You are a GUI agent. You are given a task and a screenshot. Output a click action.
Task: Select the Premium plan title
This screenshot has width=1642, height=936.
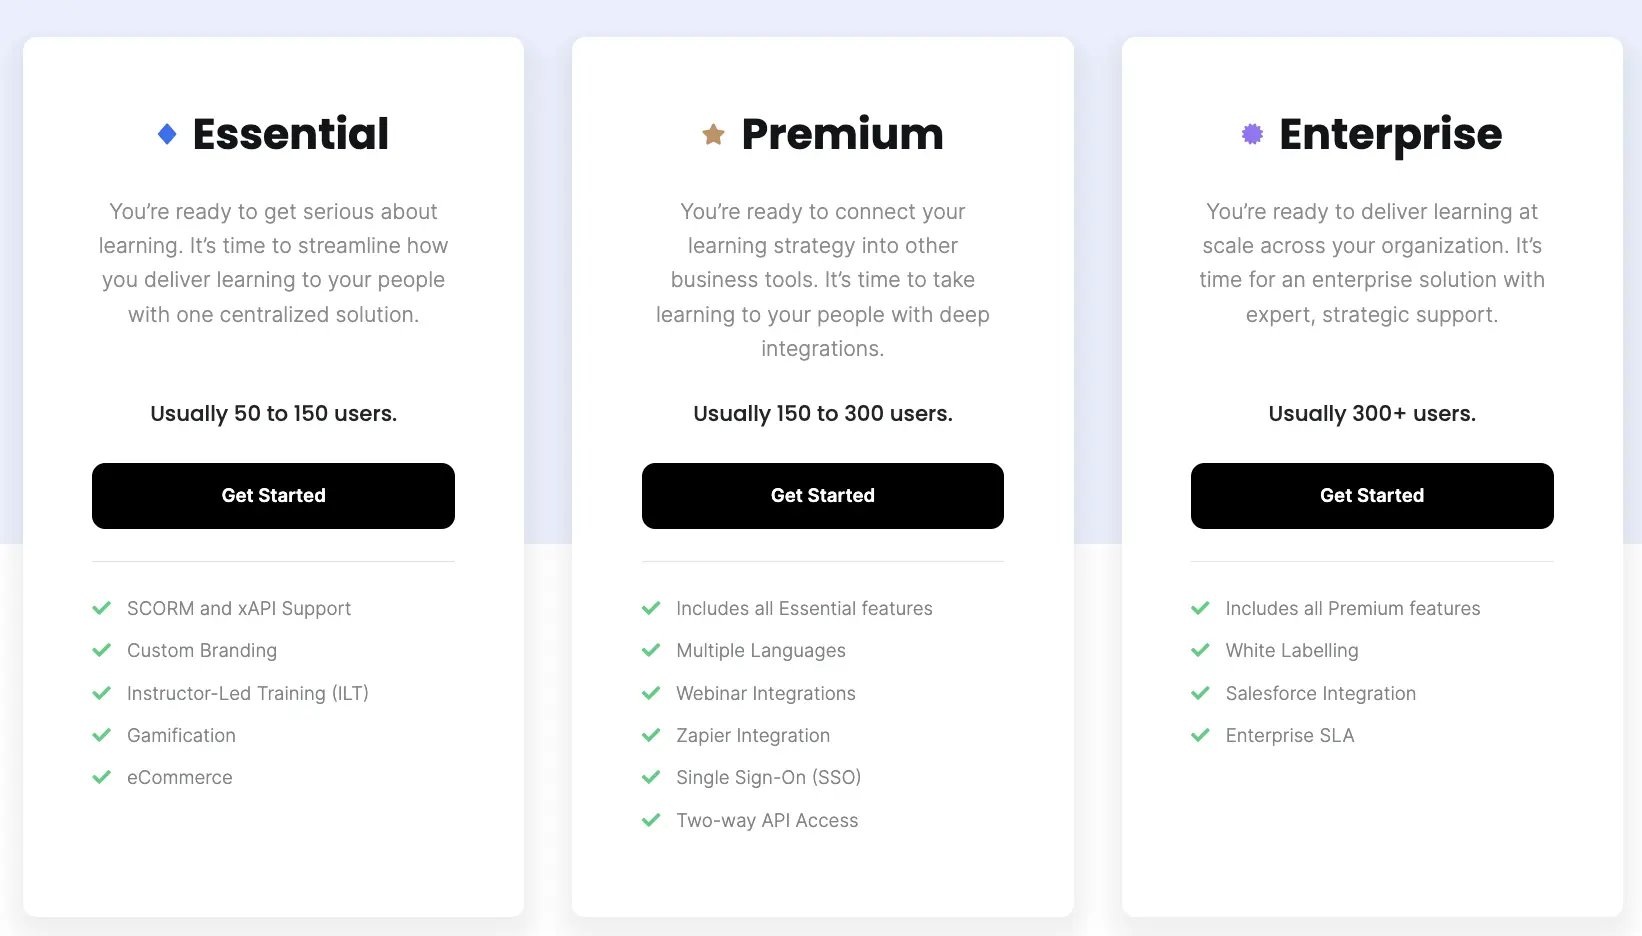[x=842, y=133]
